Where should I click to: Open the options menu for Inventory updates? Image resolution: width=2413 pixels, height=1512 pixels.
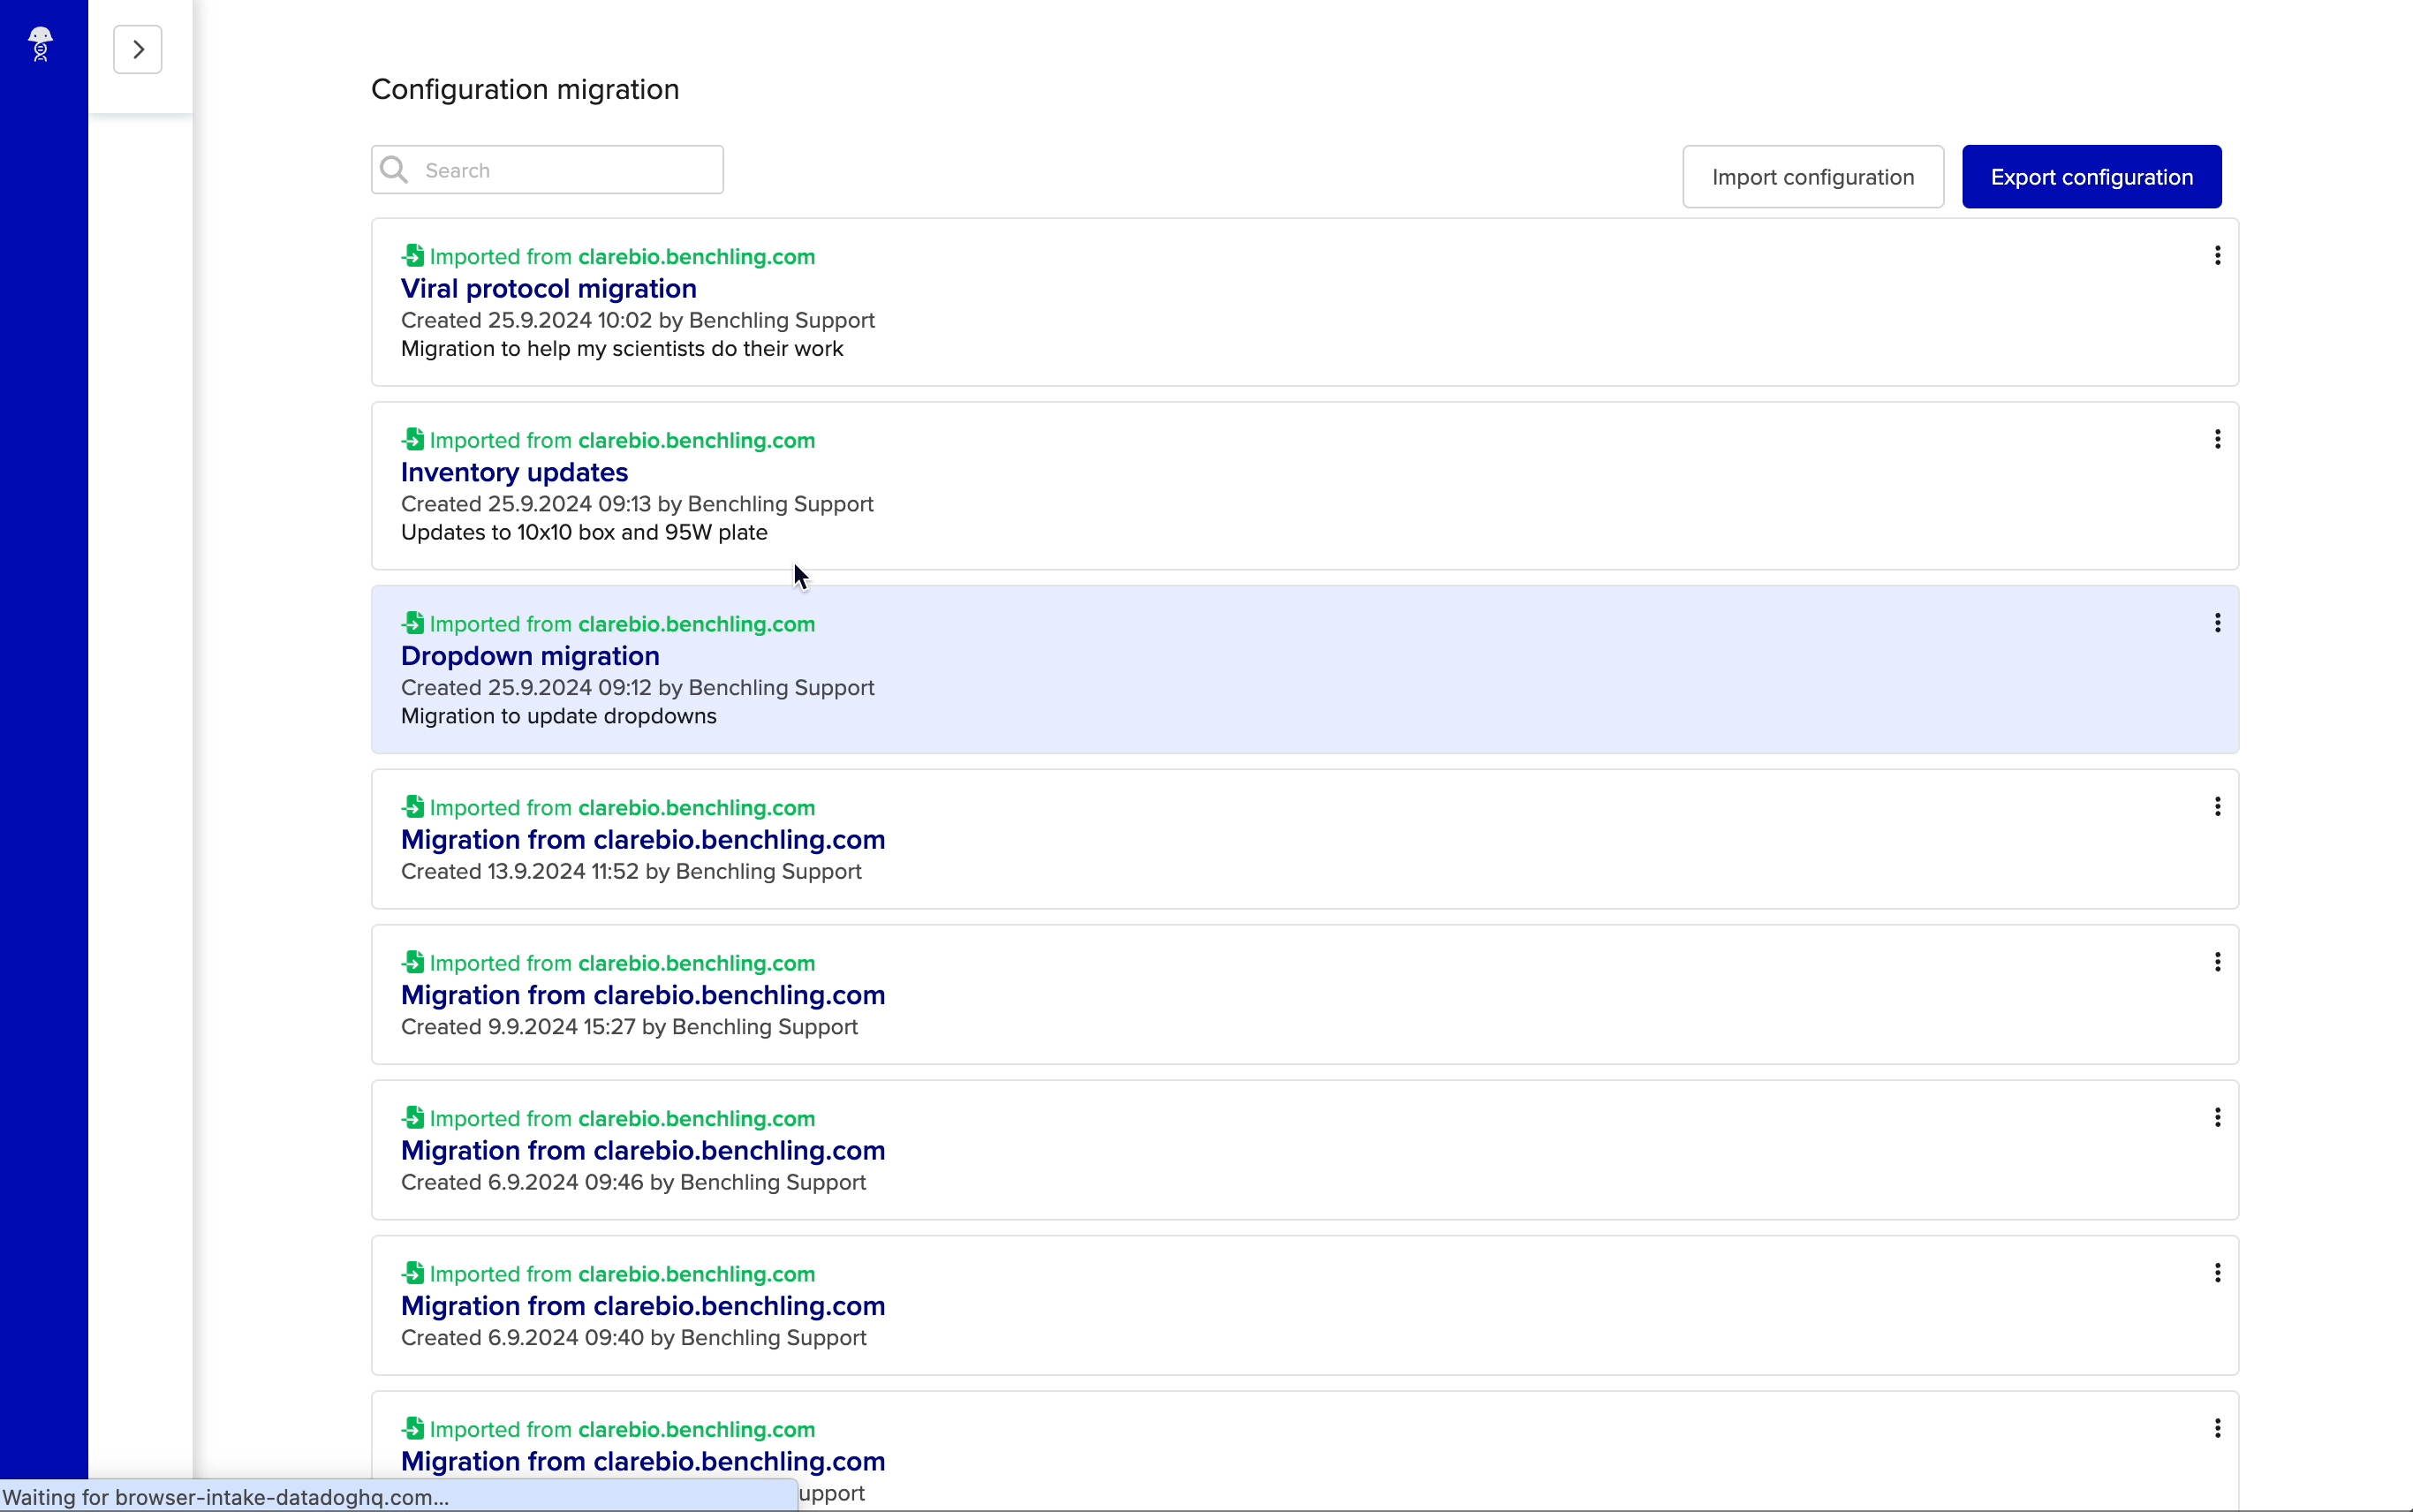[2216, 440]
